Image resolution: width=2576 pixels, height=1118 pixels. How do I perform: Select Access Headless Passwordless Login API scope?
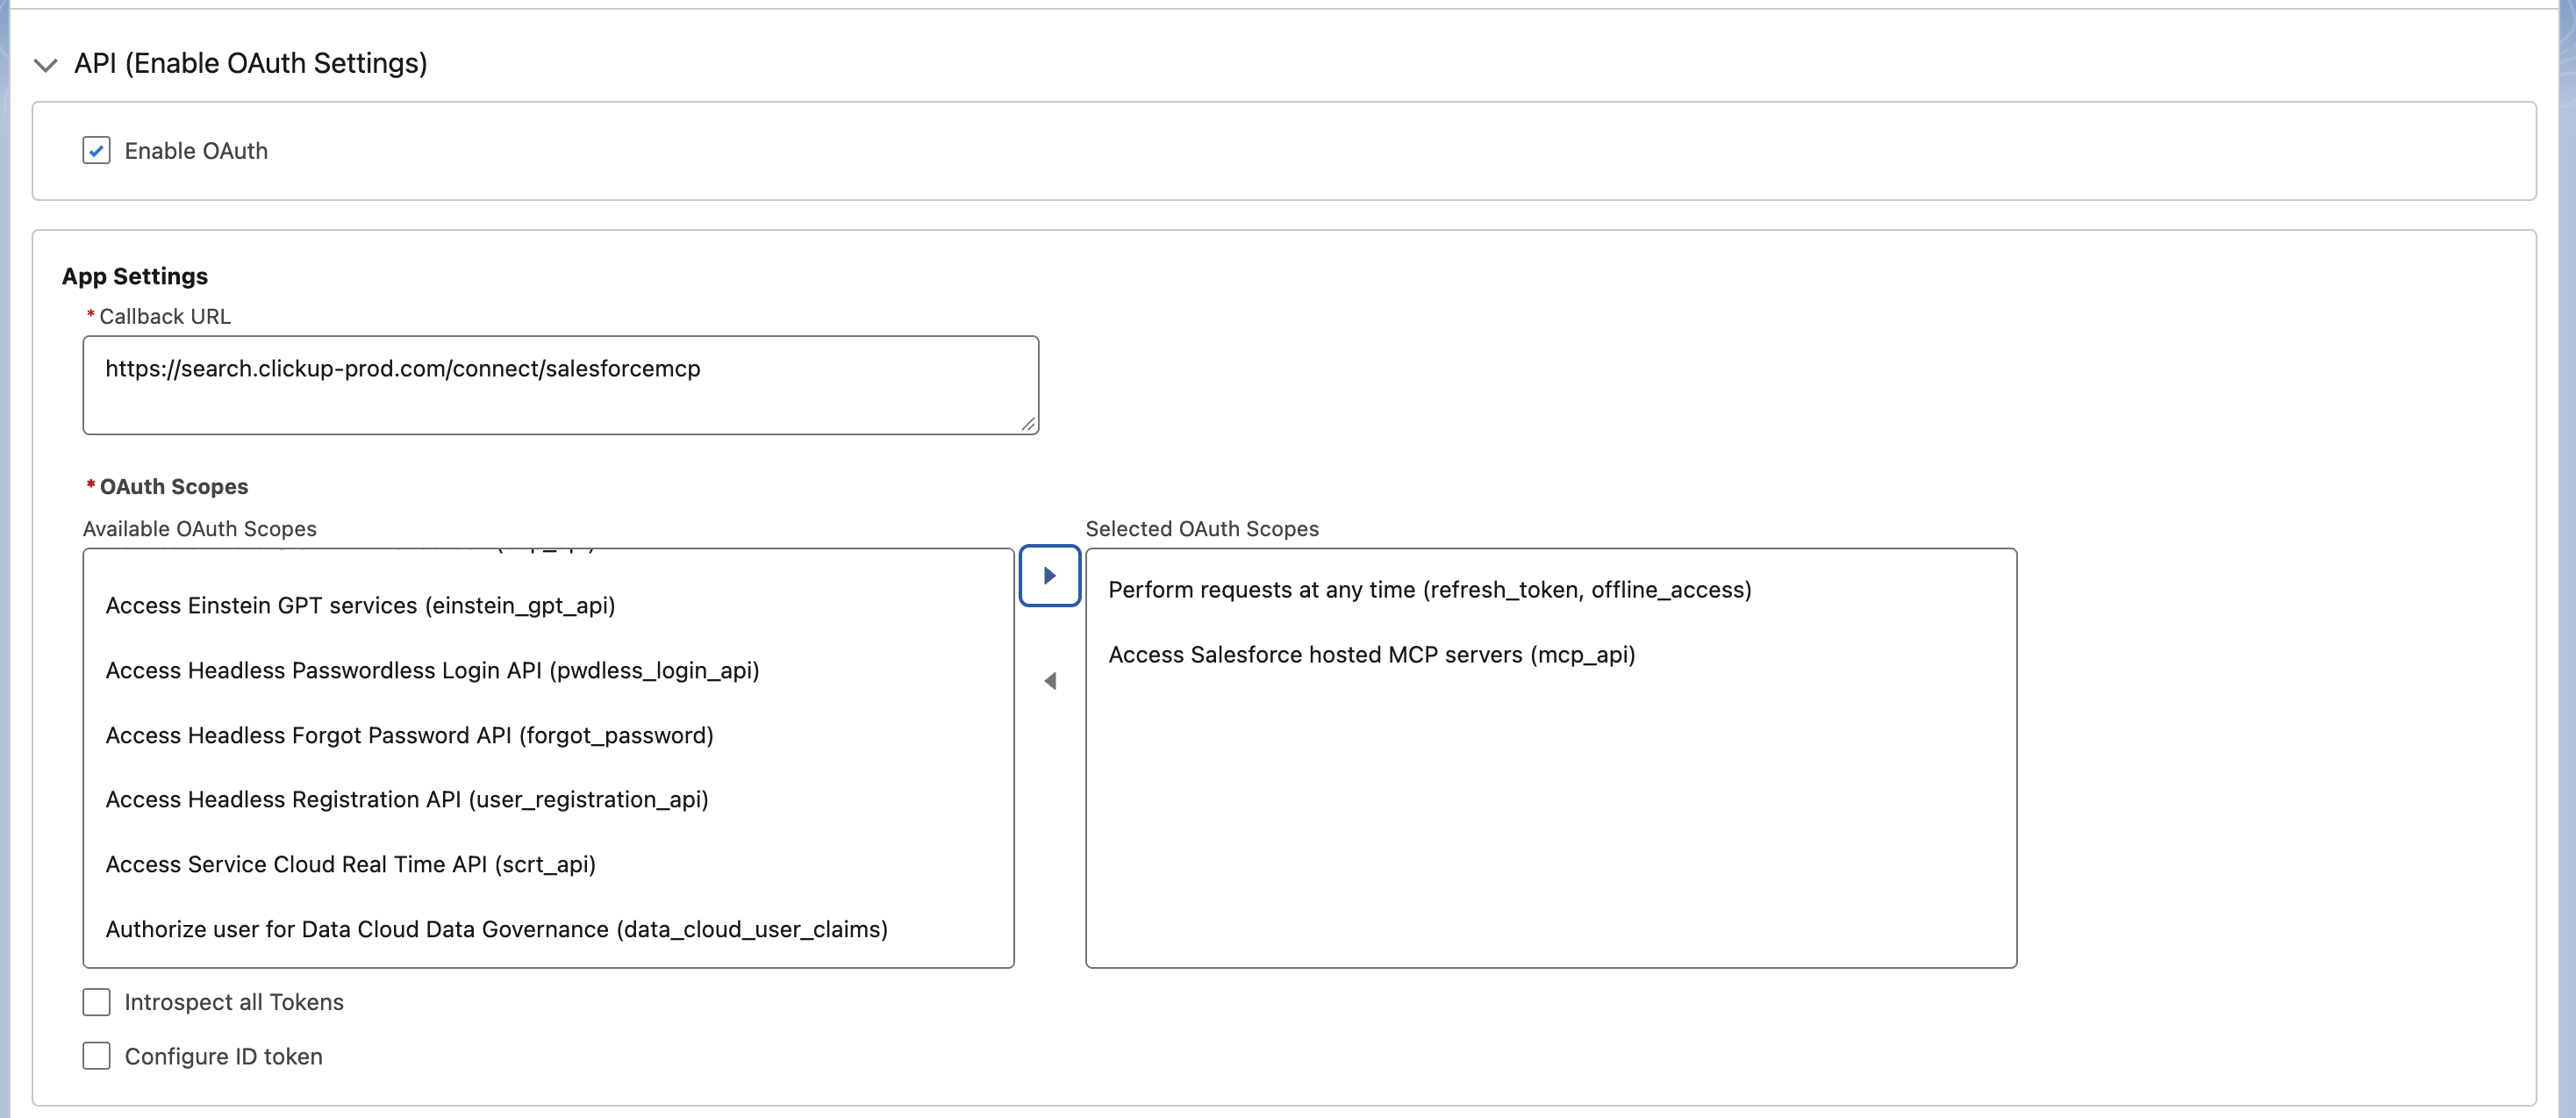pyautogui.click(x=432, y=670)
